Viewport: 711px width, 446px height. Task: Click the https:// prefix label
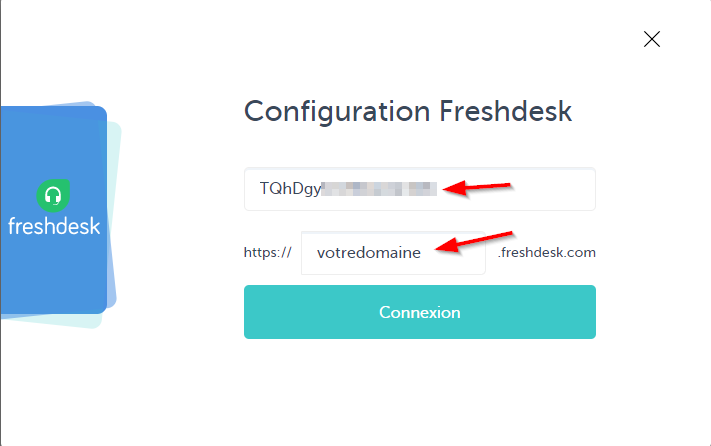[268, 252]
